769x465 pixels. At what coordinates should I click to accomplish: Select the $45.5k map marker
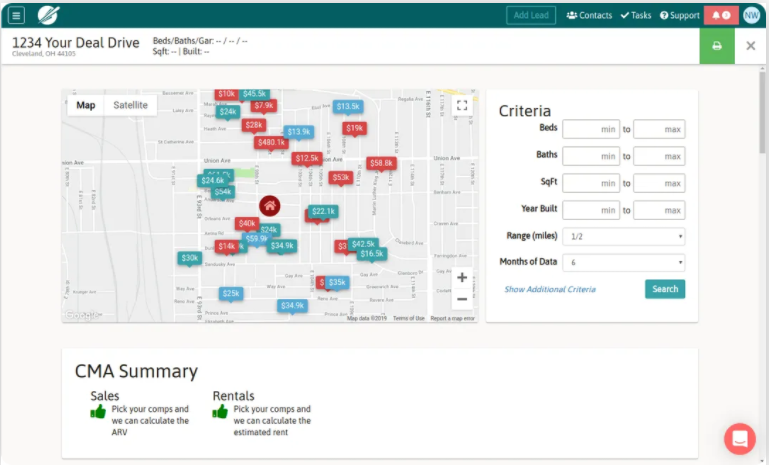tap(255, 94)
